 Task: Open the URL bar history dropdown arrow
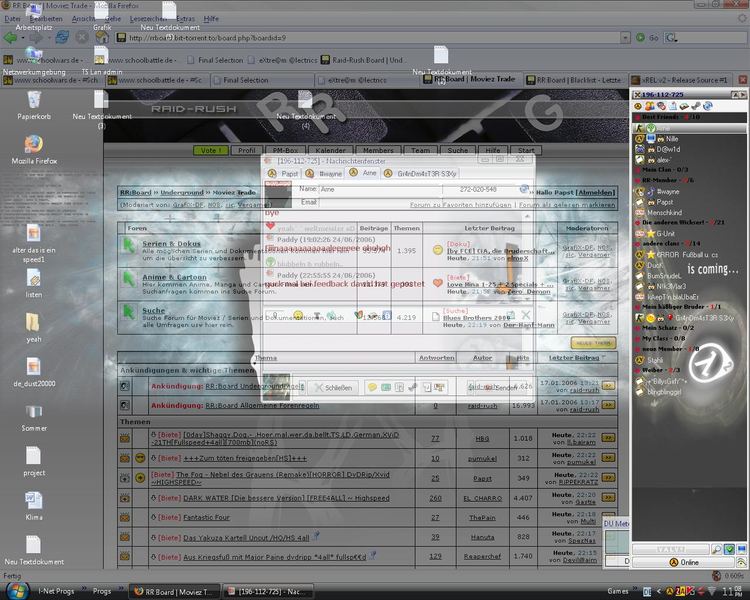tap(625, 37)
